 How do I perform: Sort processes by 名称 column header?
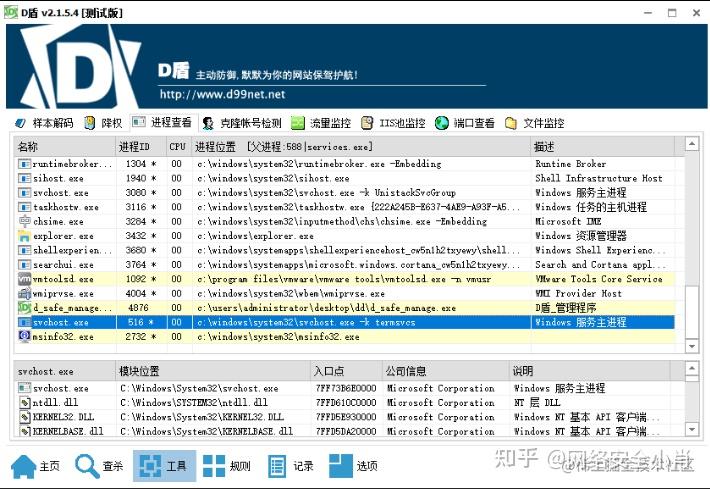[x=65, y=147]
